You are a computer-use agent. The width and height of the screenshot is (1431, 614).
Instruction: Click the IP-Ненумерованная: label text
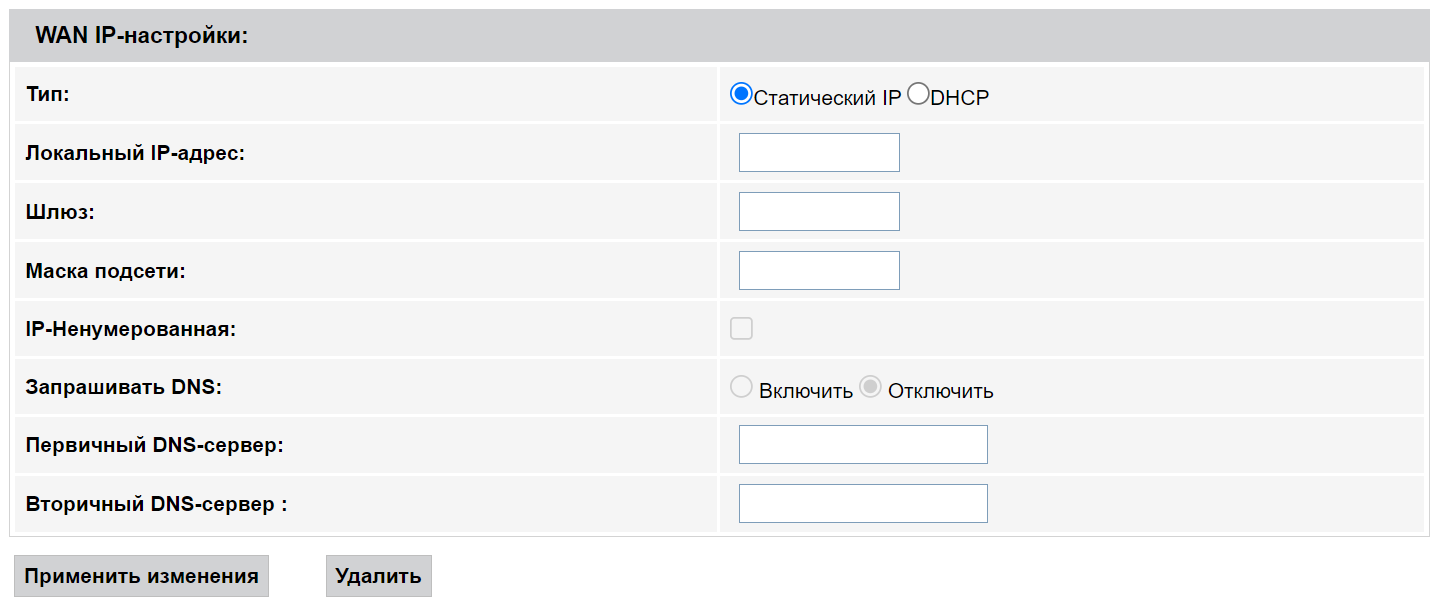pyautogui.click(x=131, y=328)
